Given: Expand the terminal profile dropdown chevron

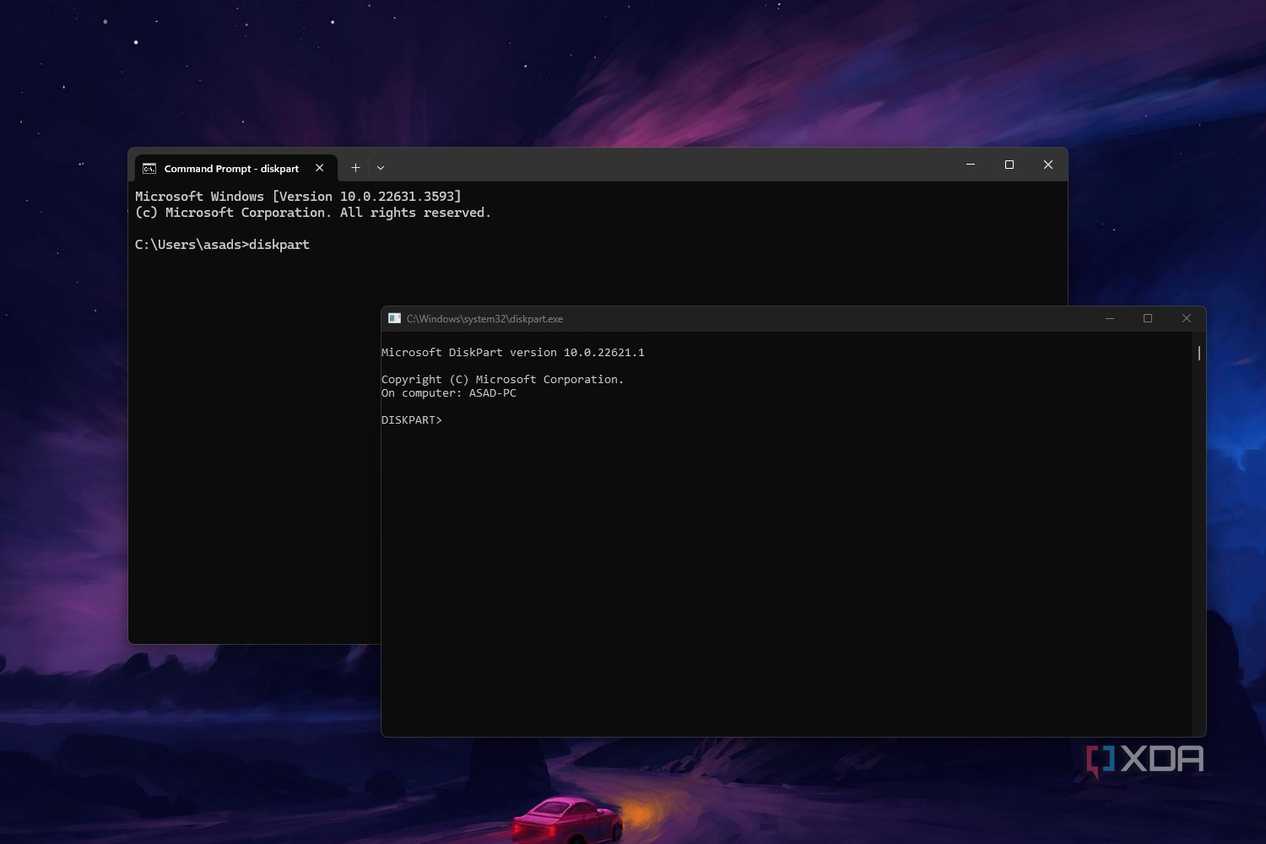Looking at the screenshot, I should click(381, 168).
